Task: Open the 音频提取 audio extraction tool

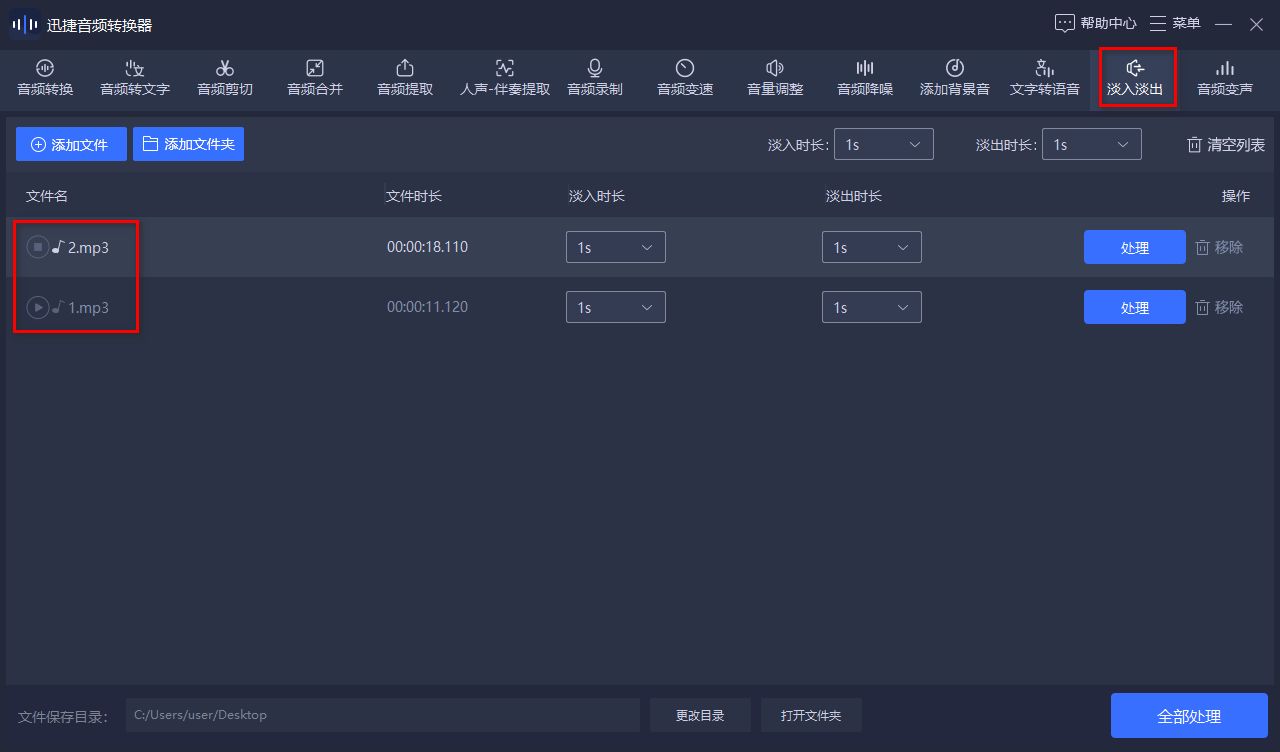Action: tap(405, 78)
